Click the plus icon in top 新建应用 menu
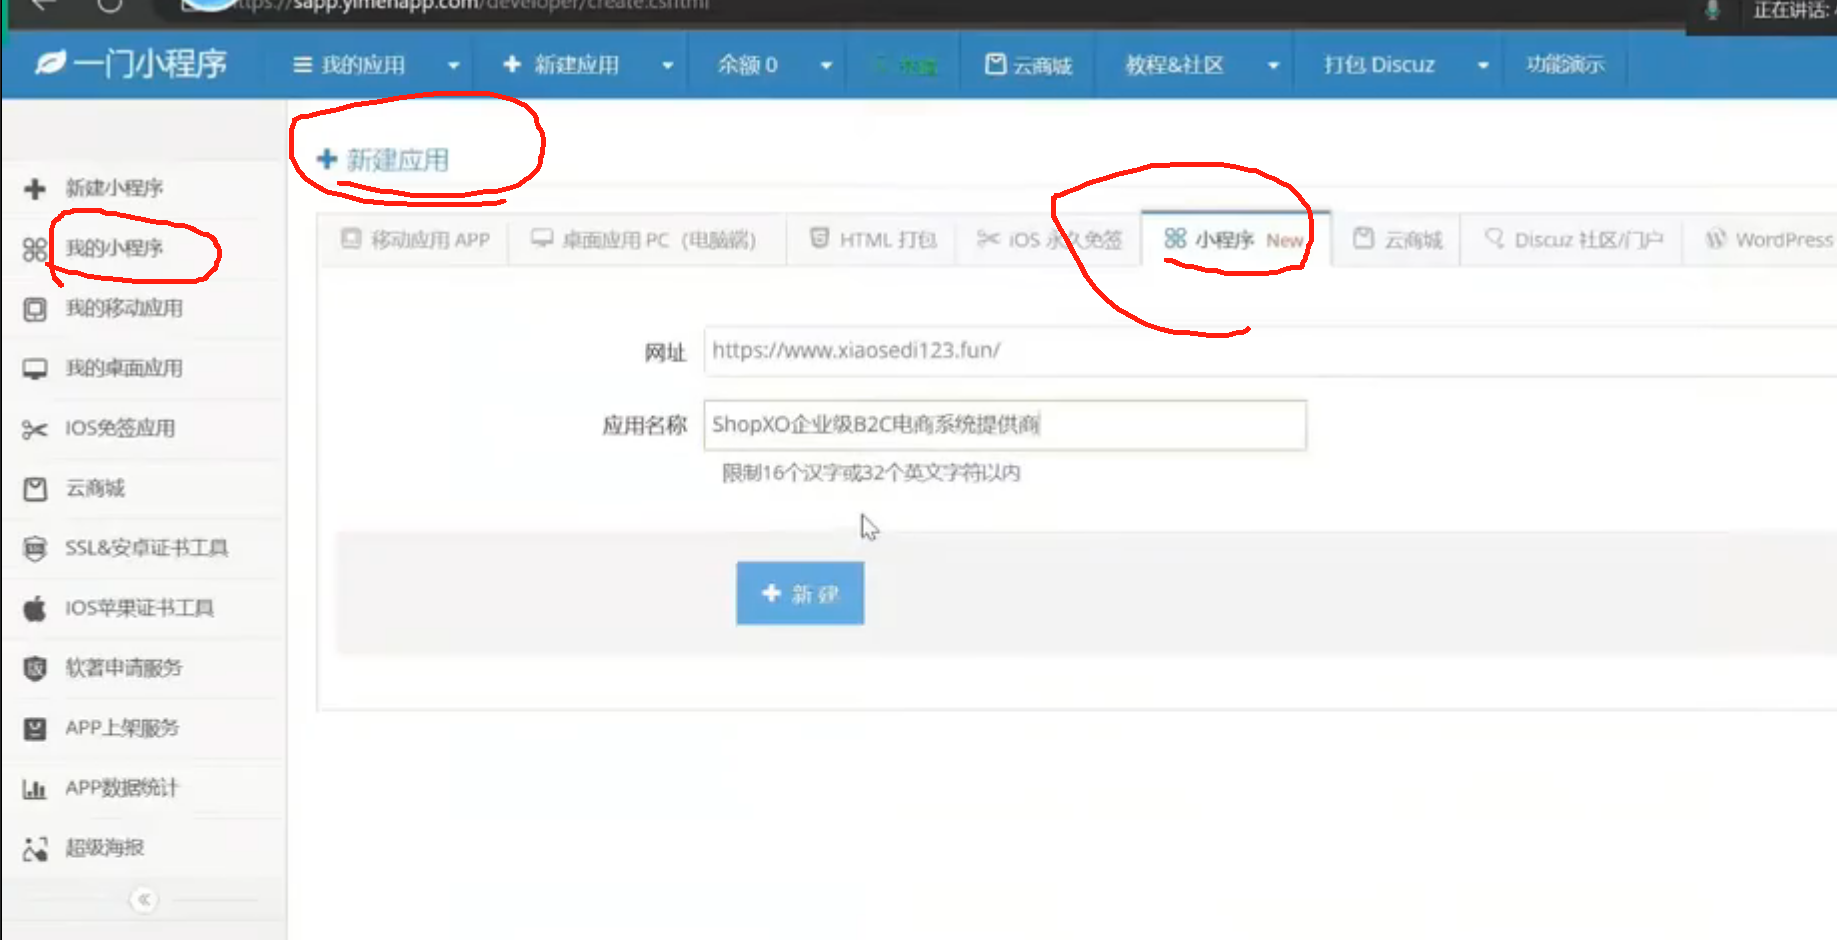Viewport: 1837px width, 940px height. pos(512,64)
